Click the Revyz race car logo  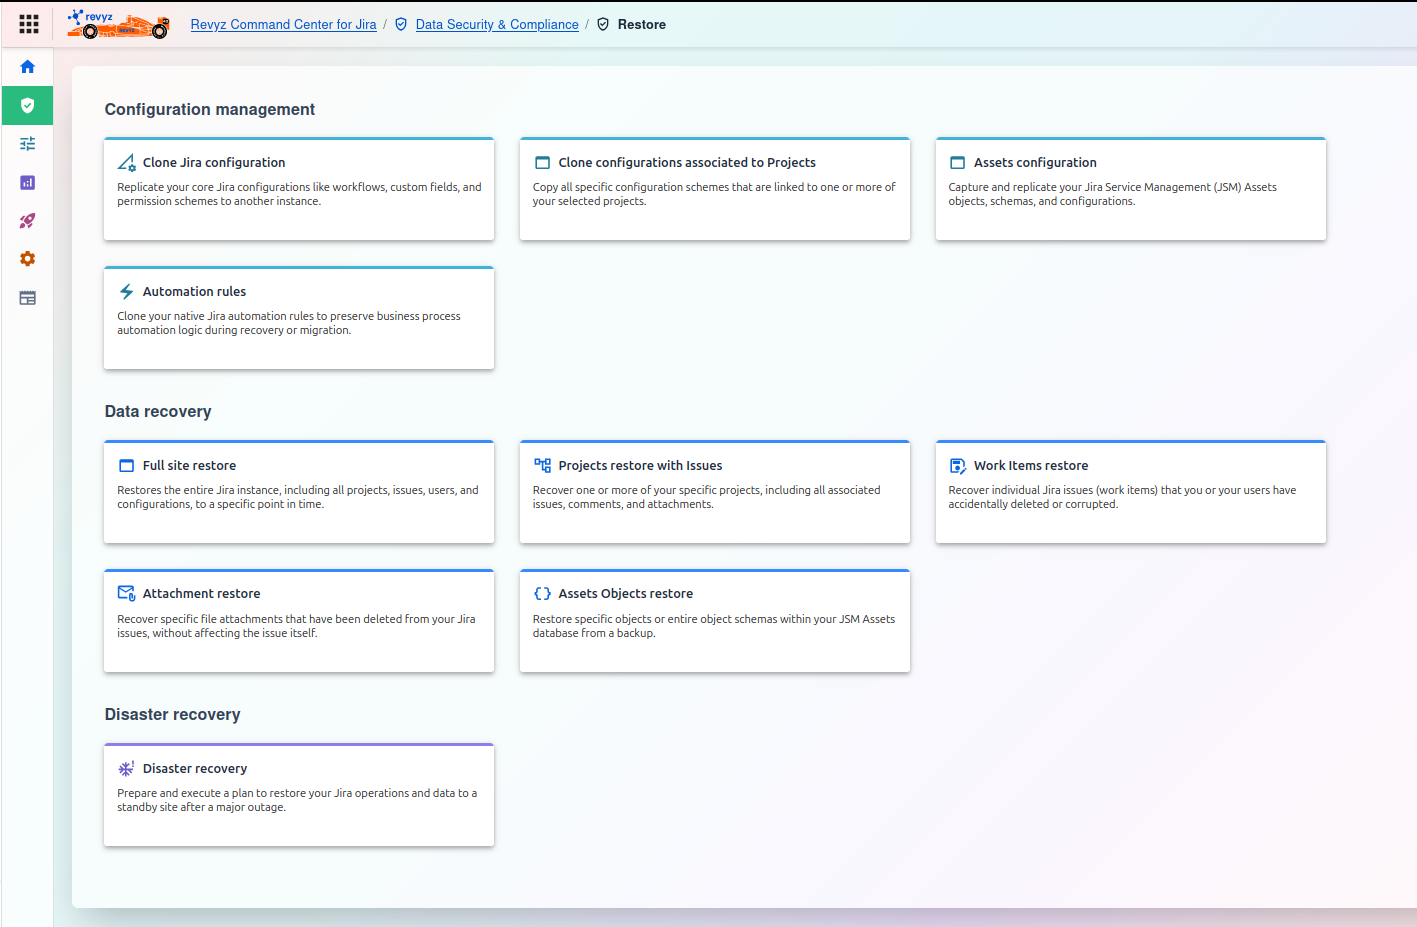[x=118, y=24]
